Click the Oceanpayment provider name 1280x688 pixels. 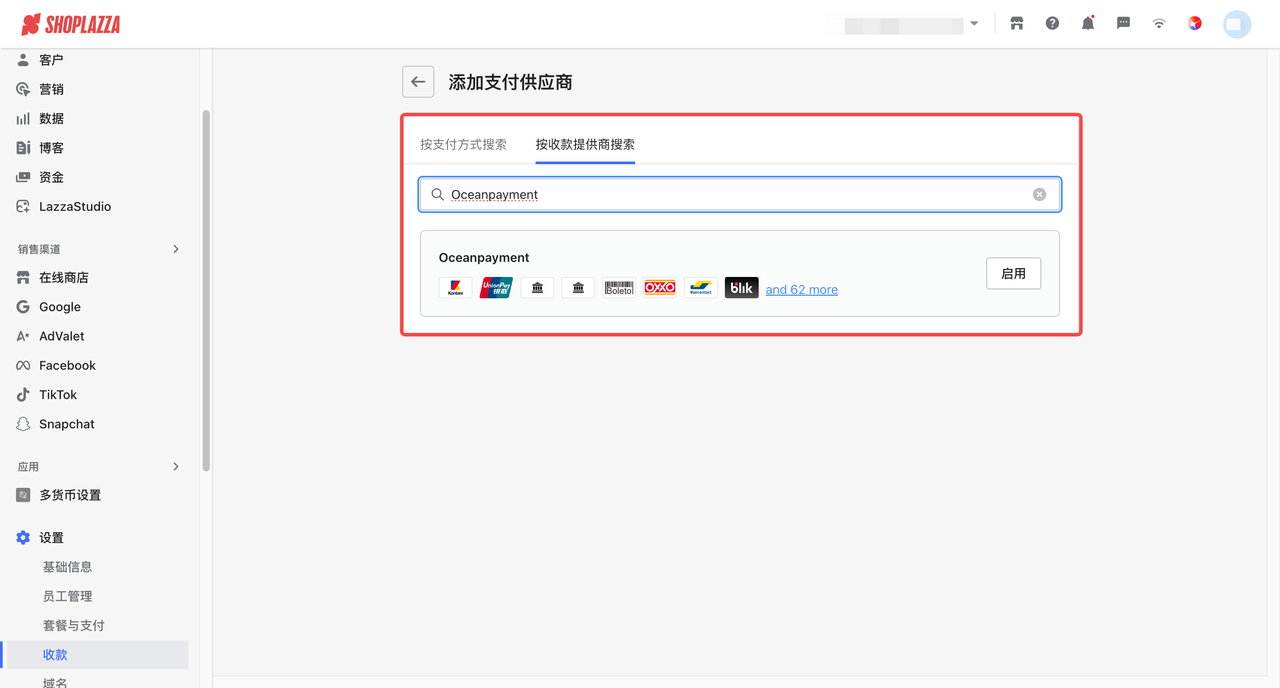pos(484,258)
